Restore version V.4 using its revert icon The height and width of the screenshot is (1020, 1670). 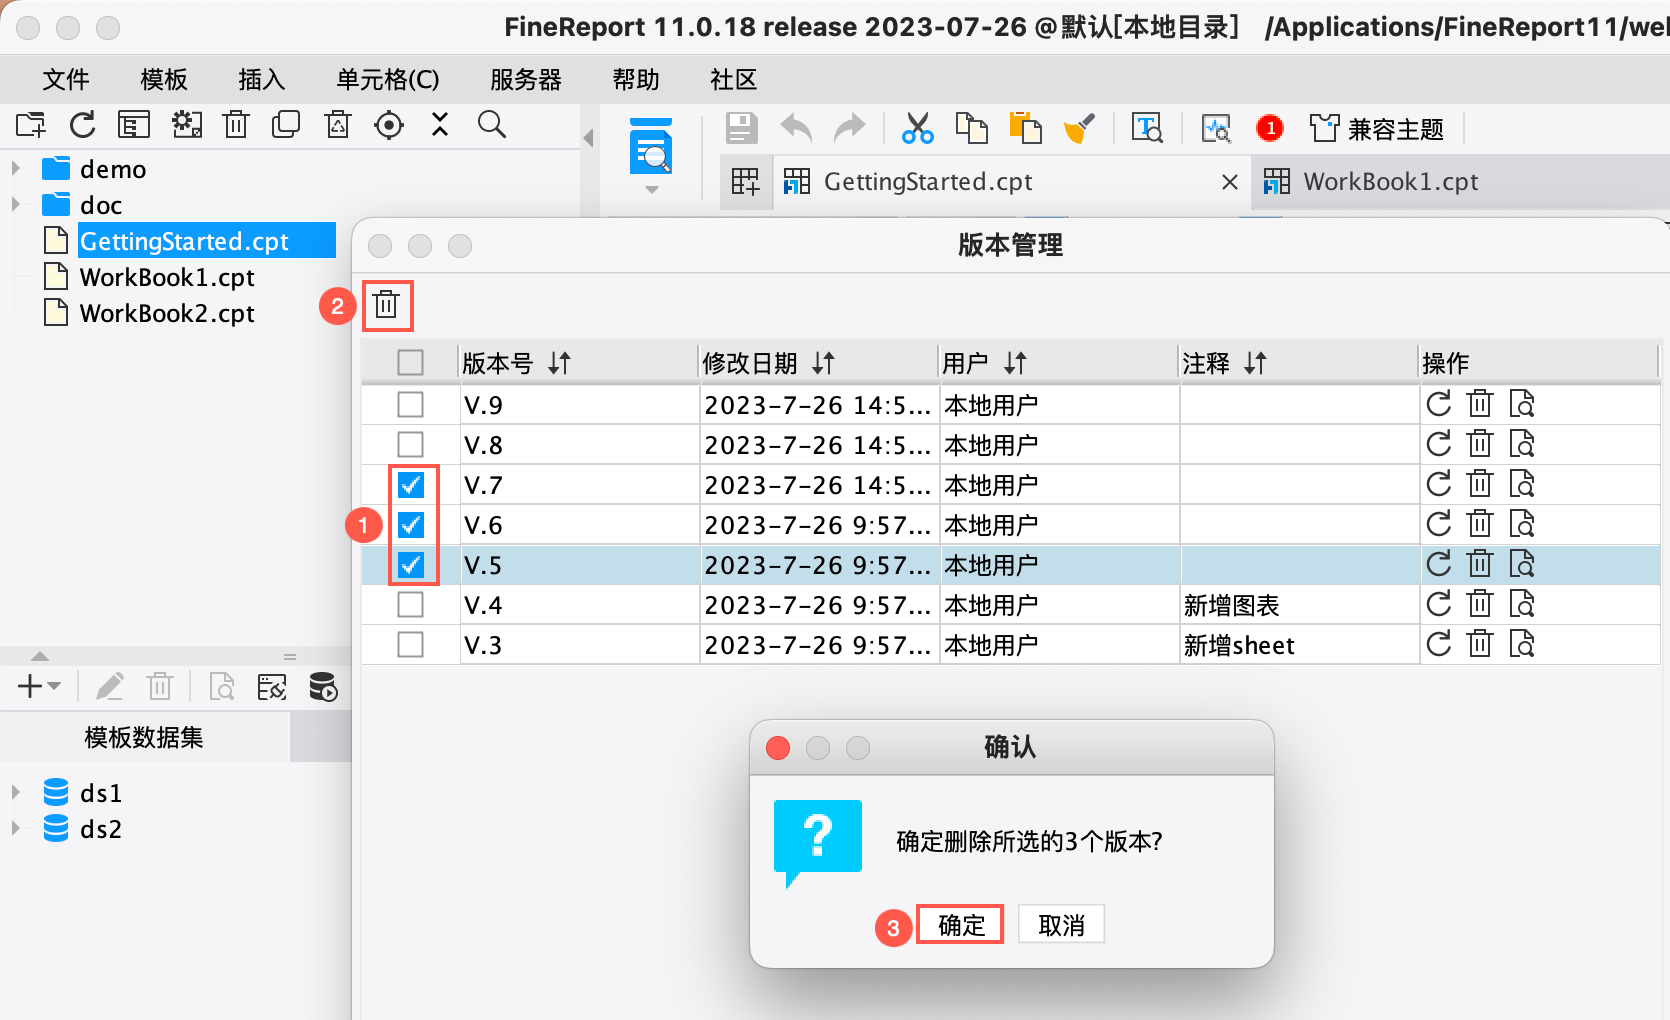tap(1438, 604)
